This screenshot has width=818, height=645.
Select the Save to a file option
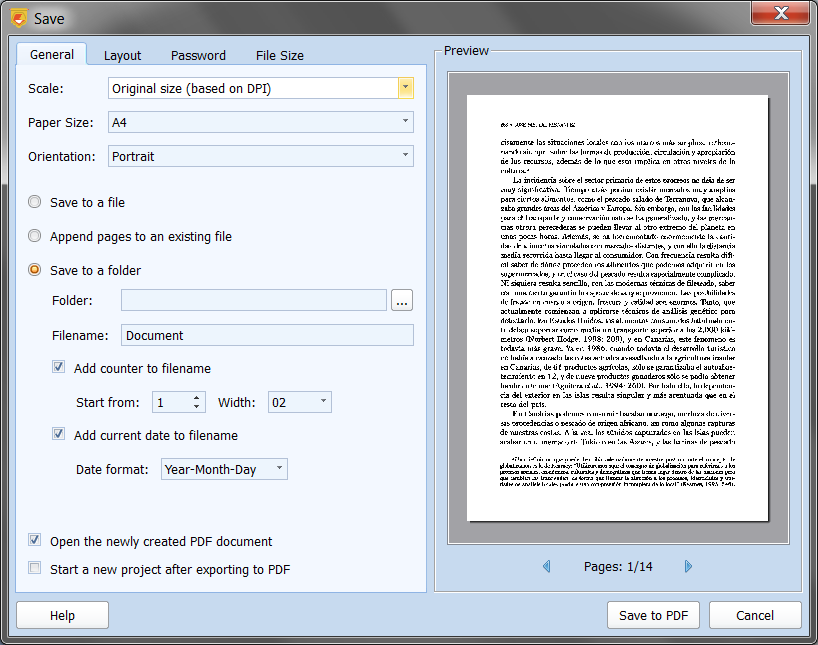point(35,202)
